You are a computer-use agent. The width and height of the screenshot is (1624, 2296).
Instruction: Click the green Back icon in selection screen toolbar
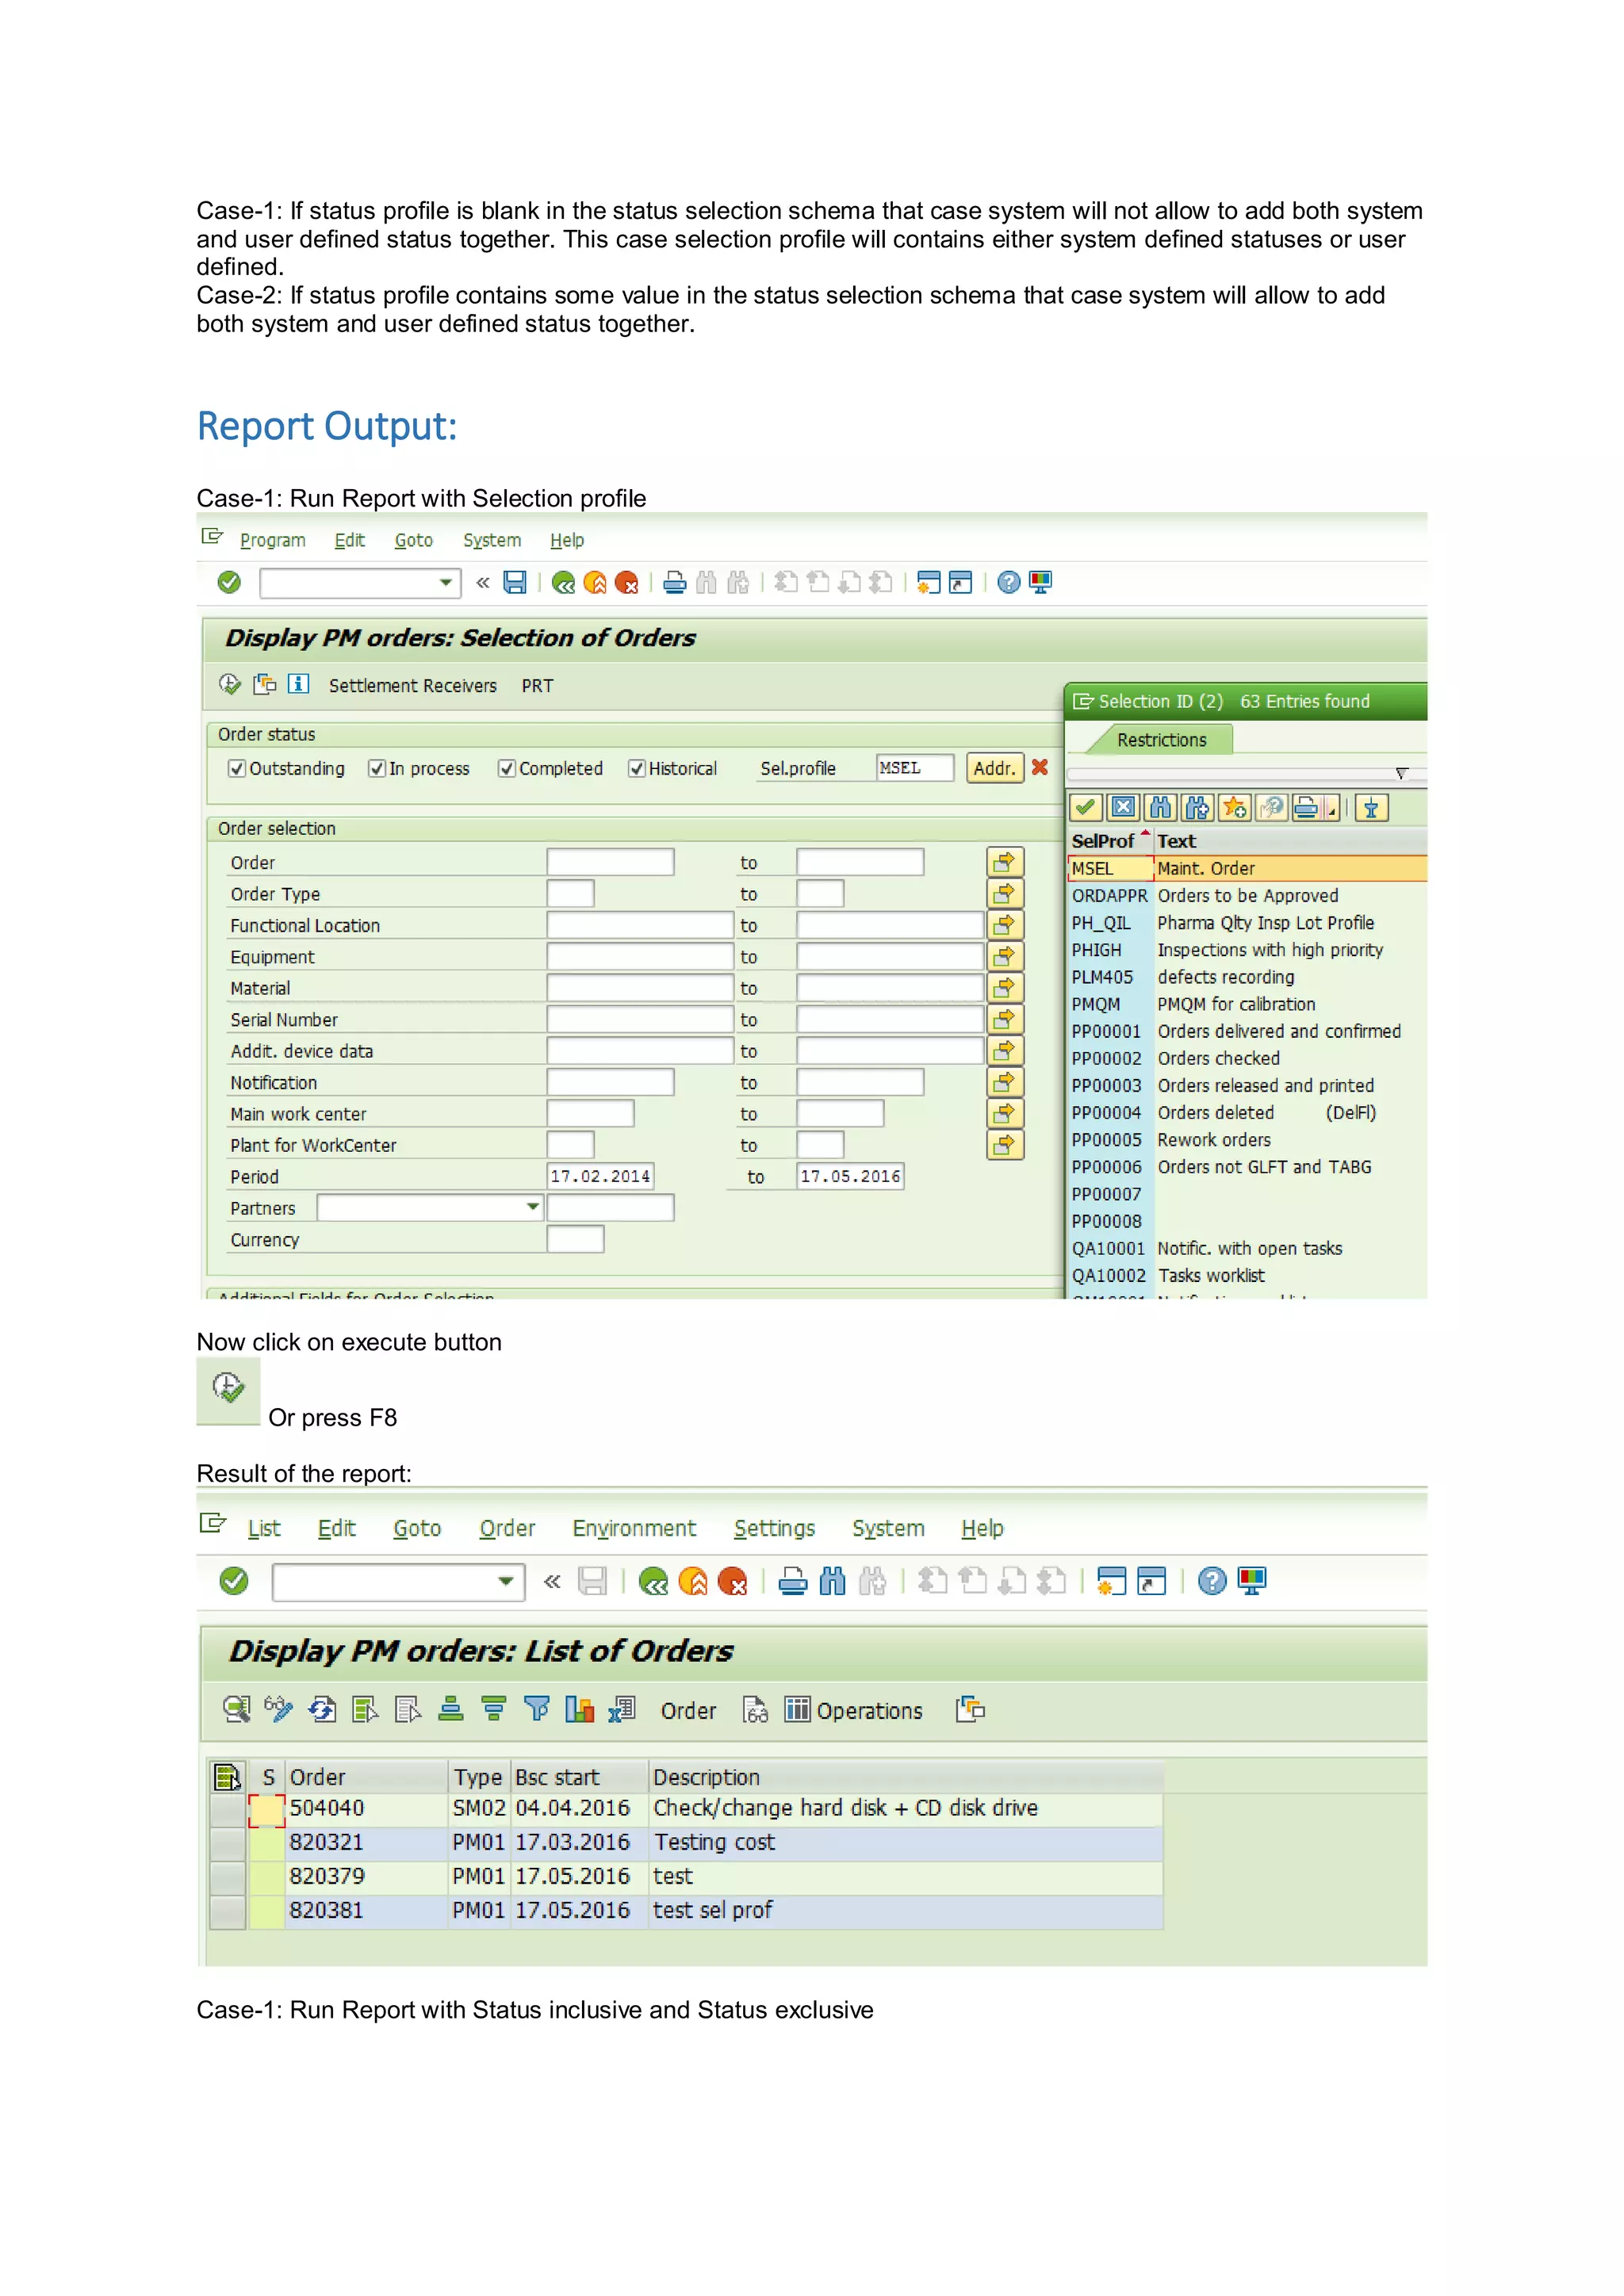[x=563, y=582]
